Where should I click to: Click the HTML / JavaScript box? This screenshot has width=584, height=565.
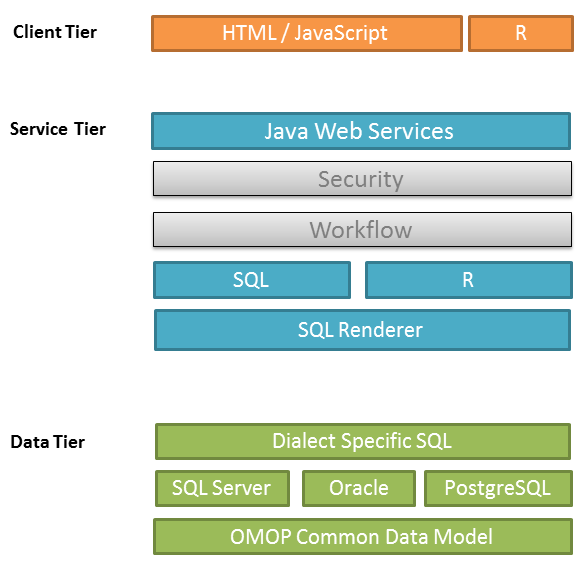click(x=307, y=34)
